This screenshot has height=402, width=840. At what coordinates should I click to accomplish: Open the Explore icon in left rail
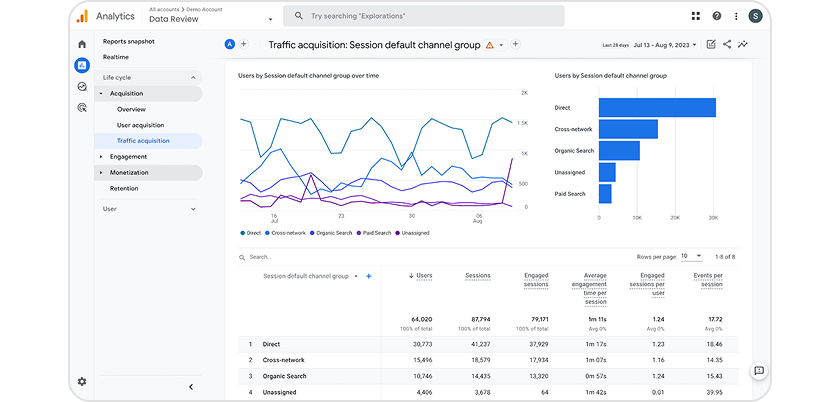point(81,87)
